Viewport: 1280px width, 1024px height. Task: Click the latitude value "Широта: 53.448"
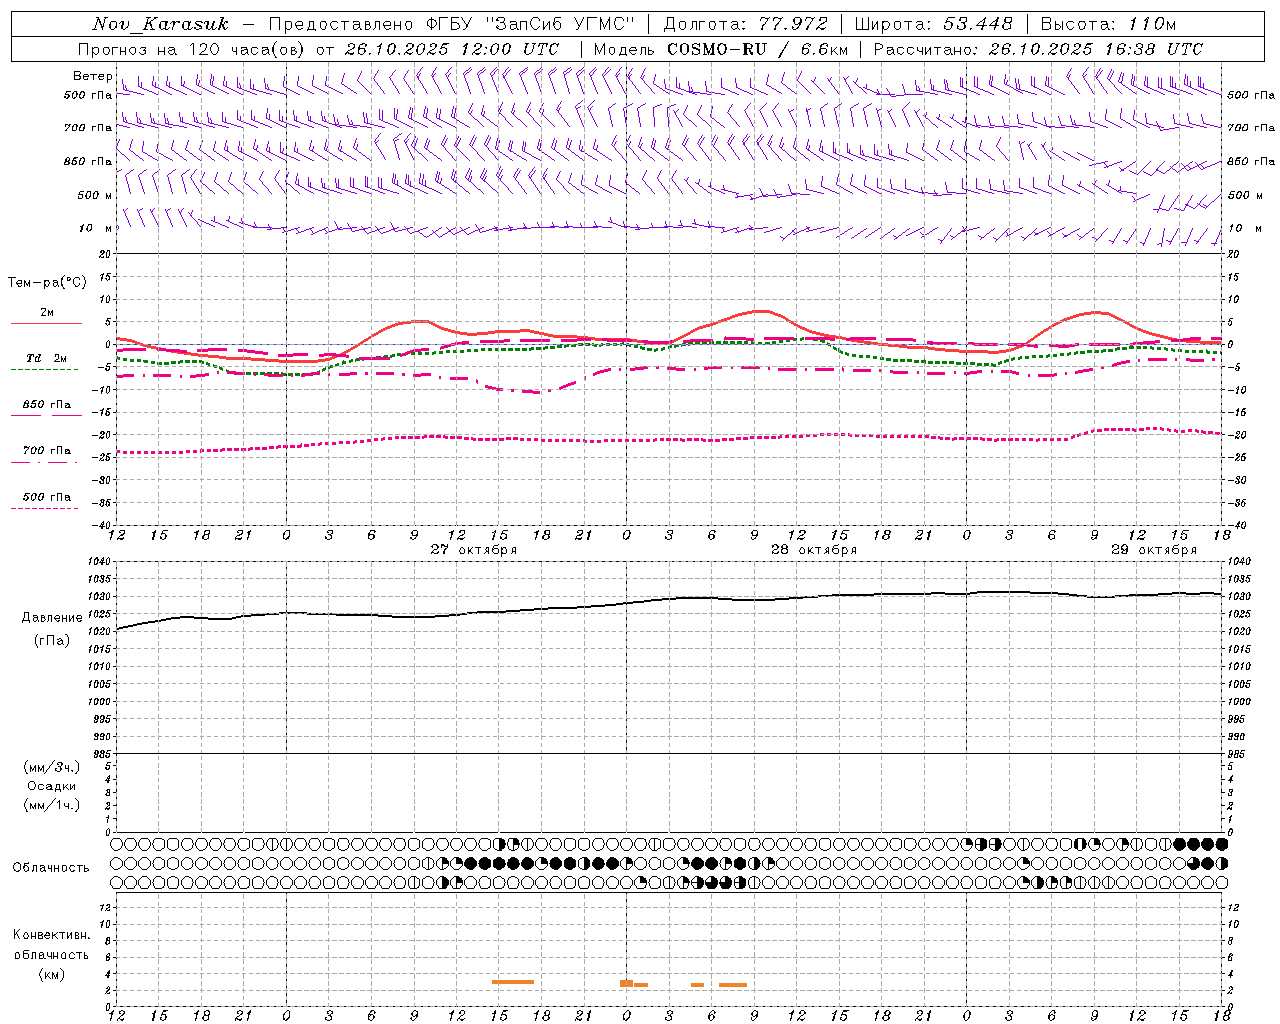[x=933, y=24]
